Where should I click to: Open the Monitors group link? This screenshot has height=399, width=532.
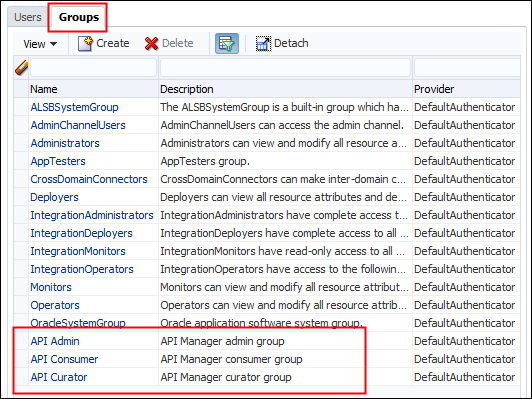[51, 287]
